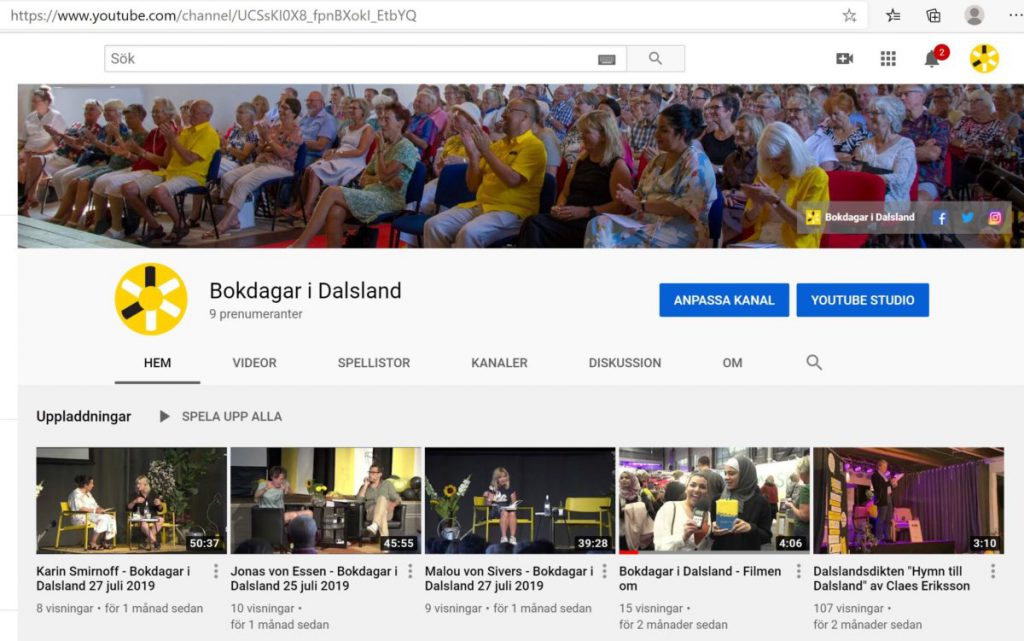Open the Facebook link on banner
Viewport: 1024px width, 641px height.
[x=940, y=217]
